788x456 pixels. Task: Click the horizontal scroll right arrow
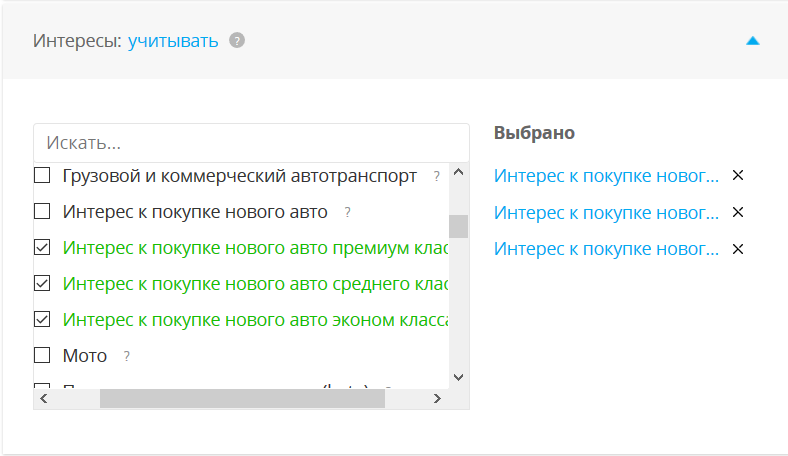[x=437, y=398]
